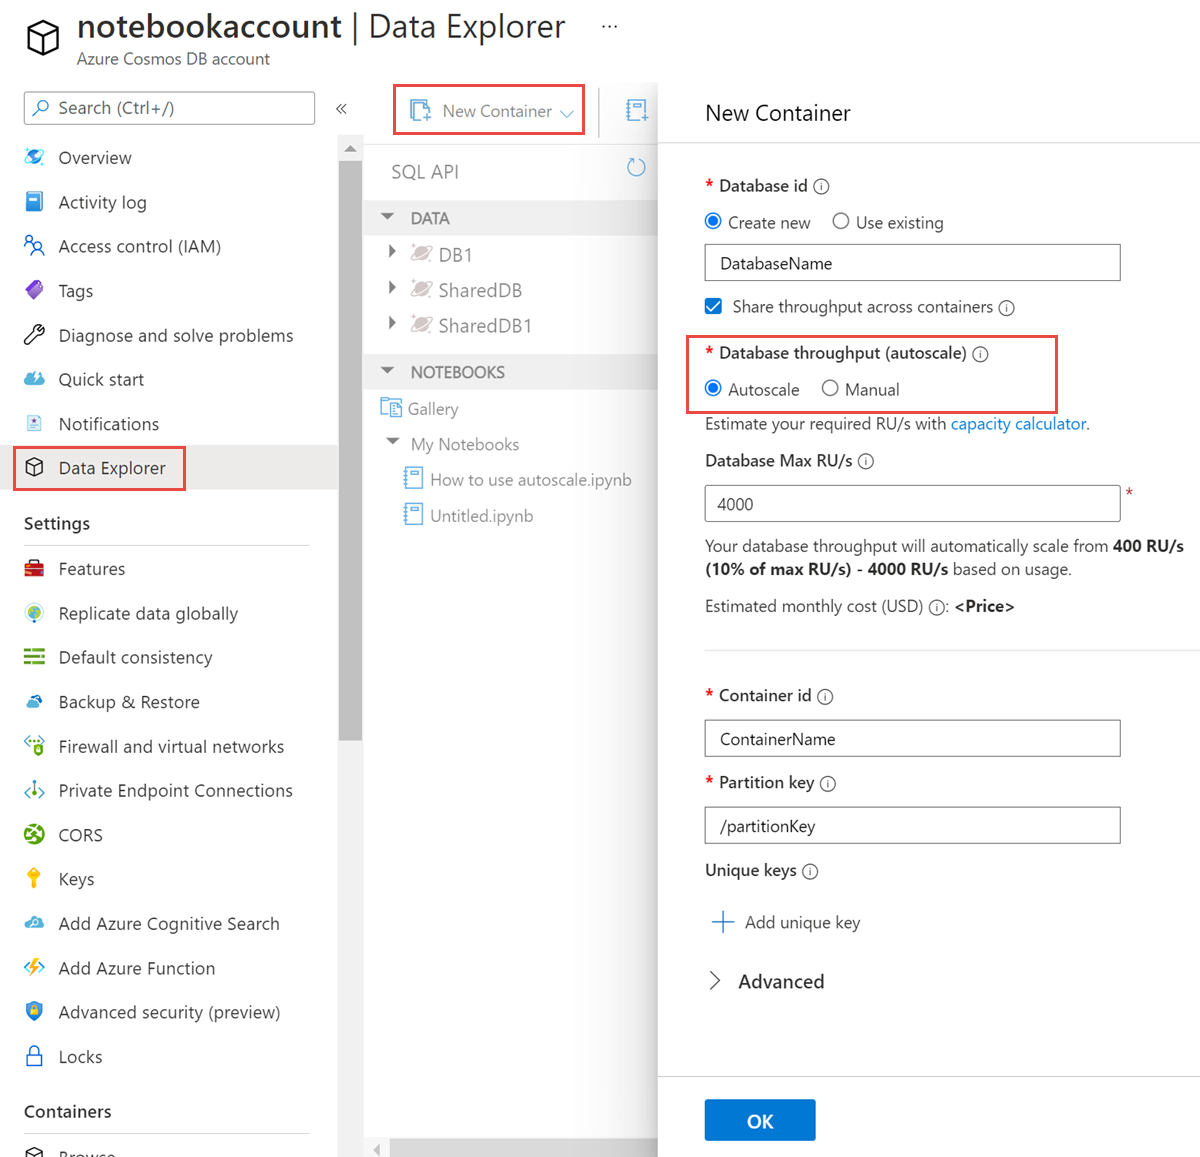This screenshot has width=1200, height=1157.
Task: Click the refresh icon beside SQL API
Action: click(x=636, y=167)
